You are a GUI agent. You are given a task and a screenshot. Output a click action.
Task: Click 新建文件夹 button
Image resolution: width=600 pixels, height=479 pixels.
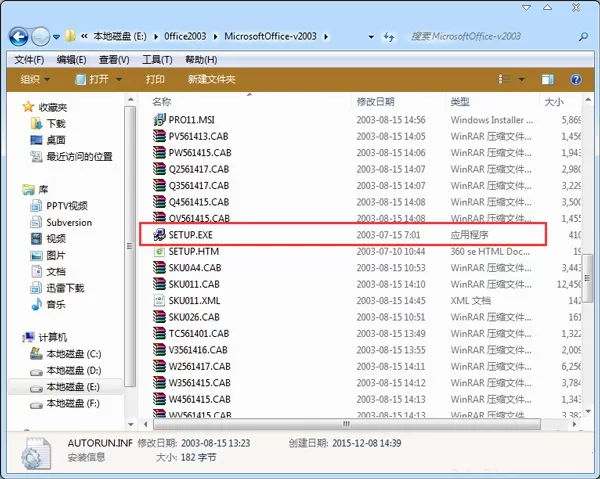tap(212, 79)
